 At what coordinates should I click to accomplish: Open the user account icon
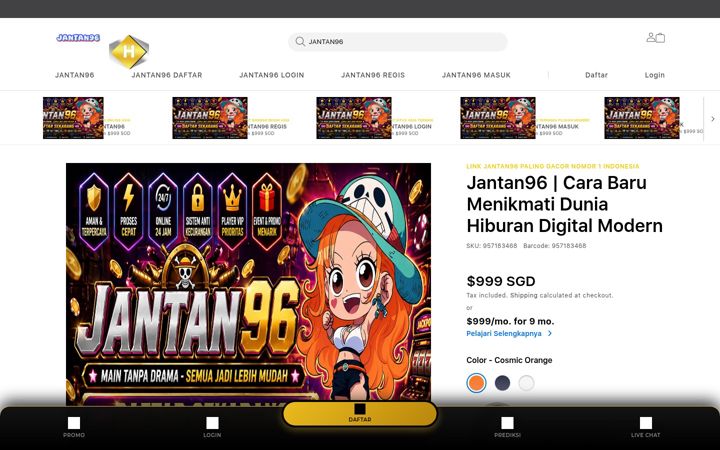pyautogui.click(x=651, y=37)
